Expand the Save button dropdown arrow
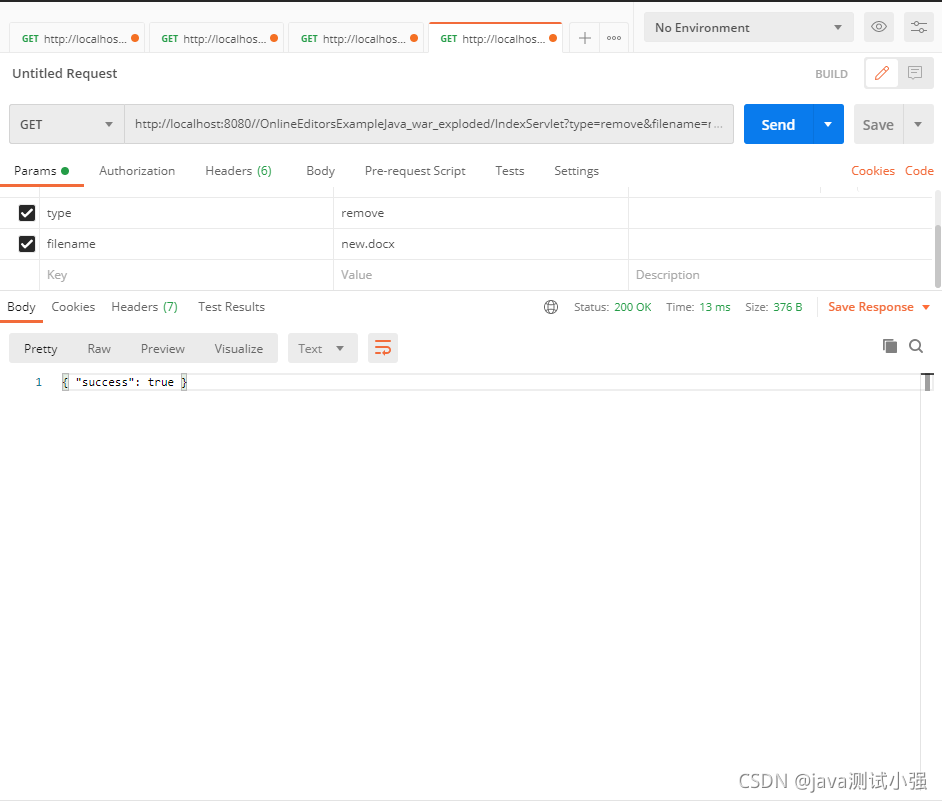942x802 pixels. tap(917, 124)
